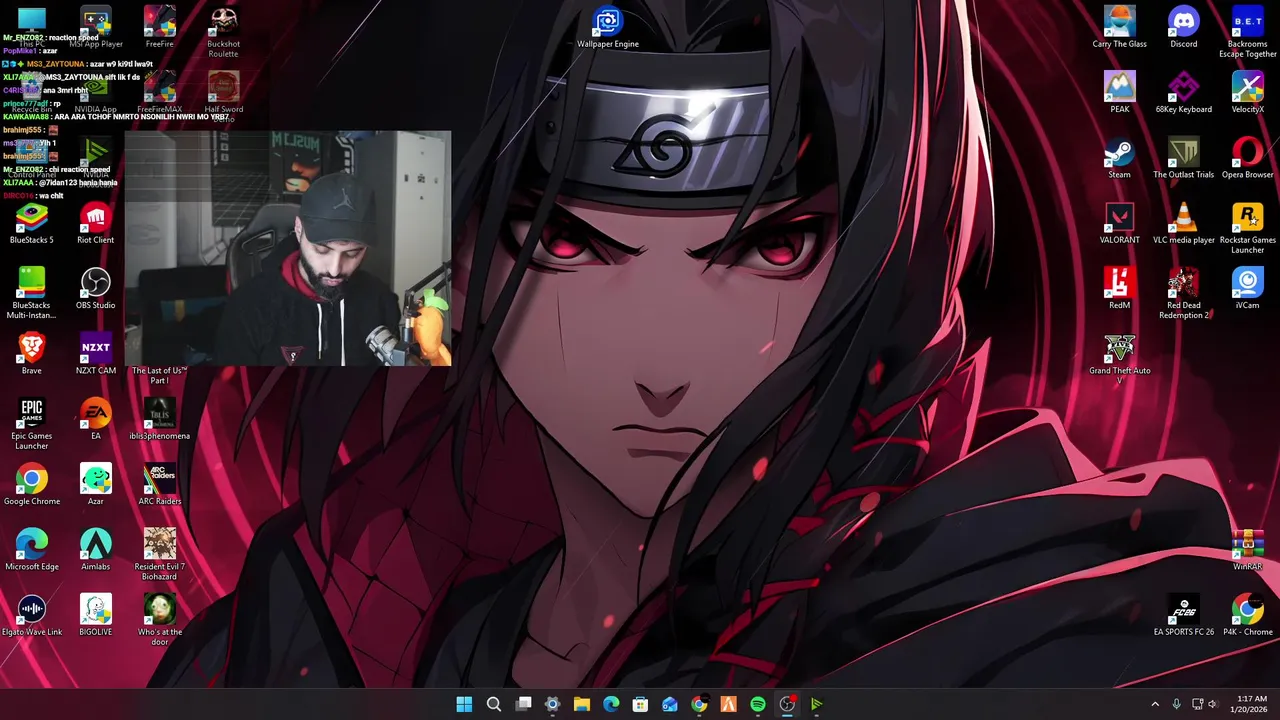Viewport: 1280px width, 720px height.
Task: Open the volume control in the tray
Action: (1213, 704)
